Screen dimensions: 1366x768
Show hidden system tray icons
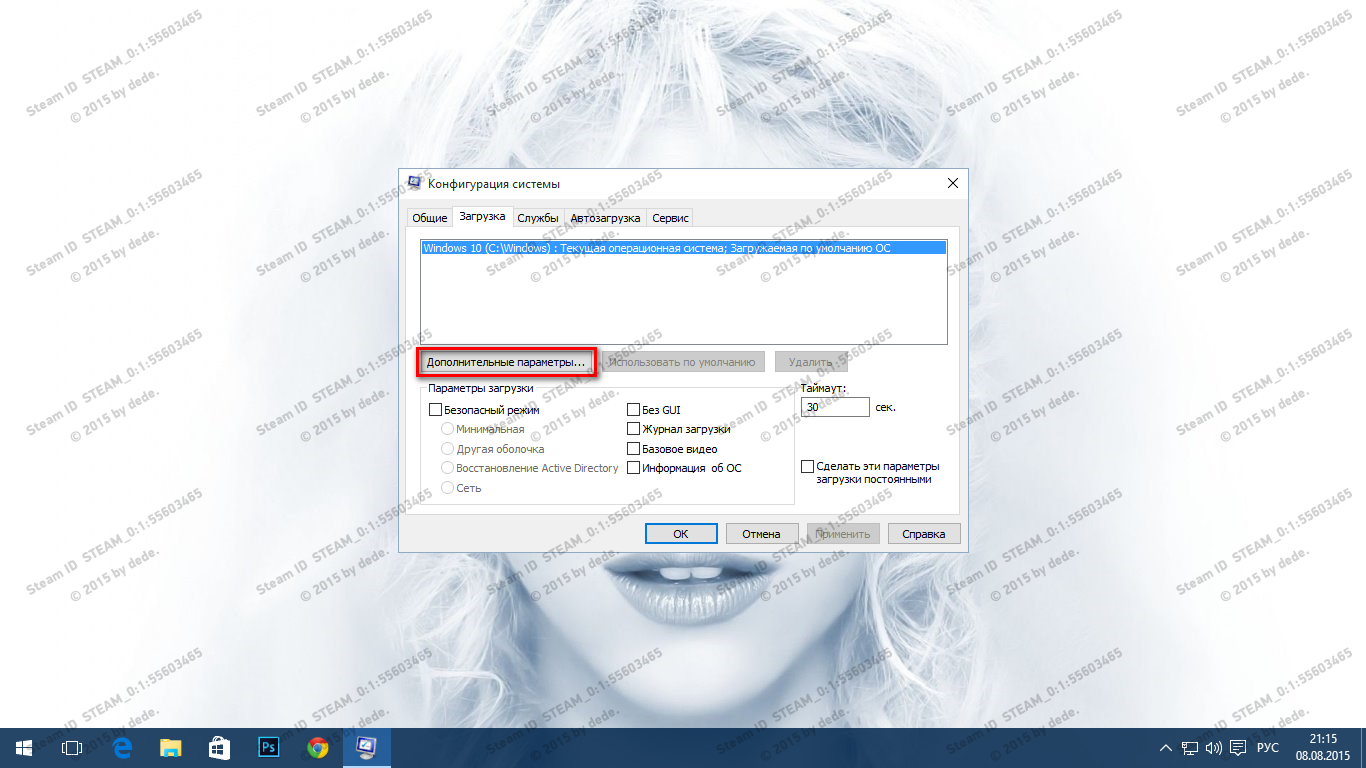1165,748
